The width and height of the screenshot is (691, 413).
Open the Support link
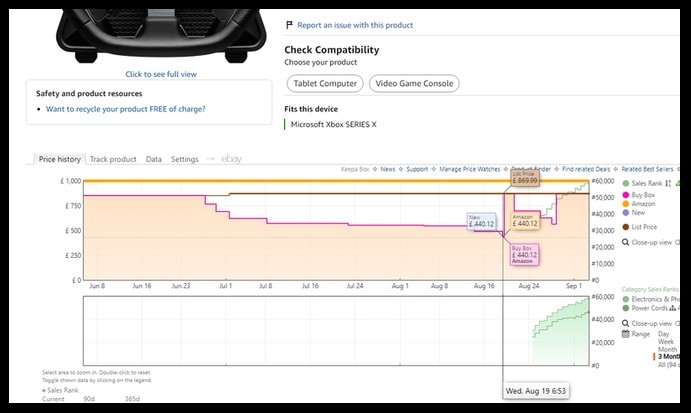417,169
